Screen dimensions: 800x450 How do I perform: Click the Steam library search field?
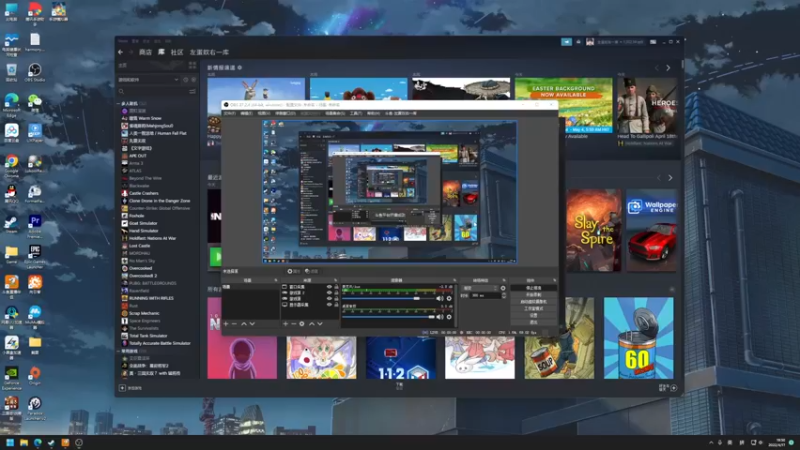[x=153, y=91]
